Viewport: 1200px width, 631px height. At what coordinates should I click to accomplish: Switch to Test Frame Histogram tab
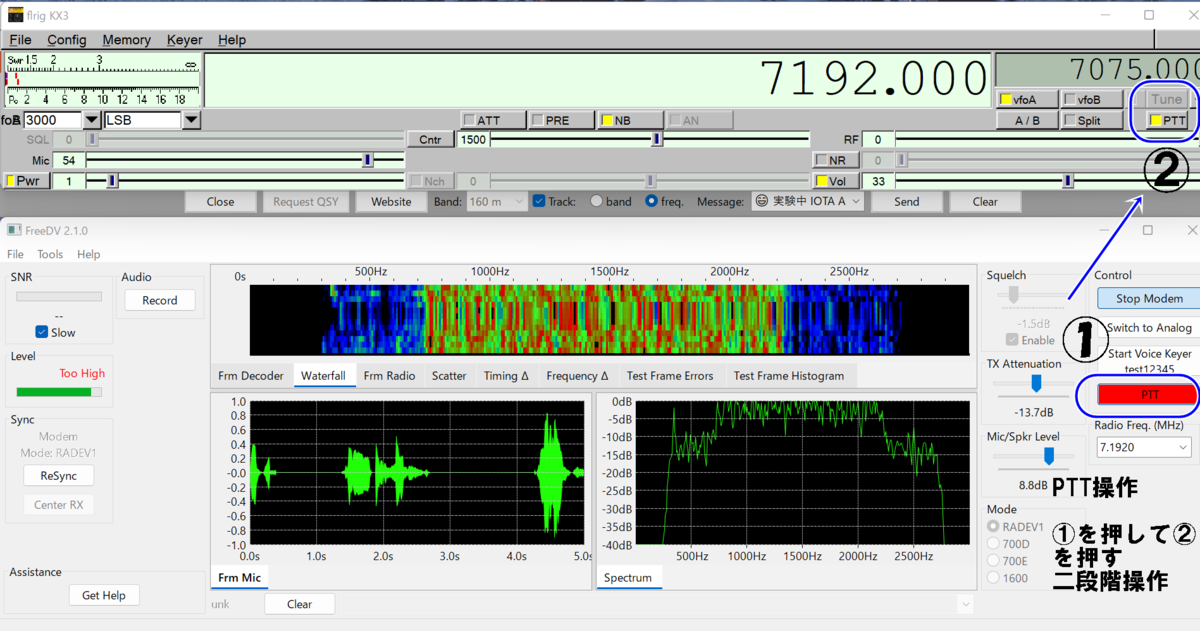(x=789, y=376)
